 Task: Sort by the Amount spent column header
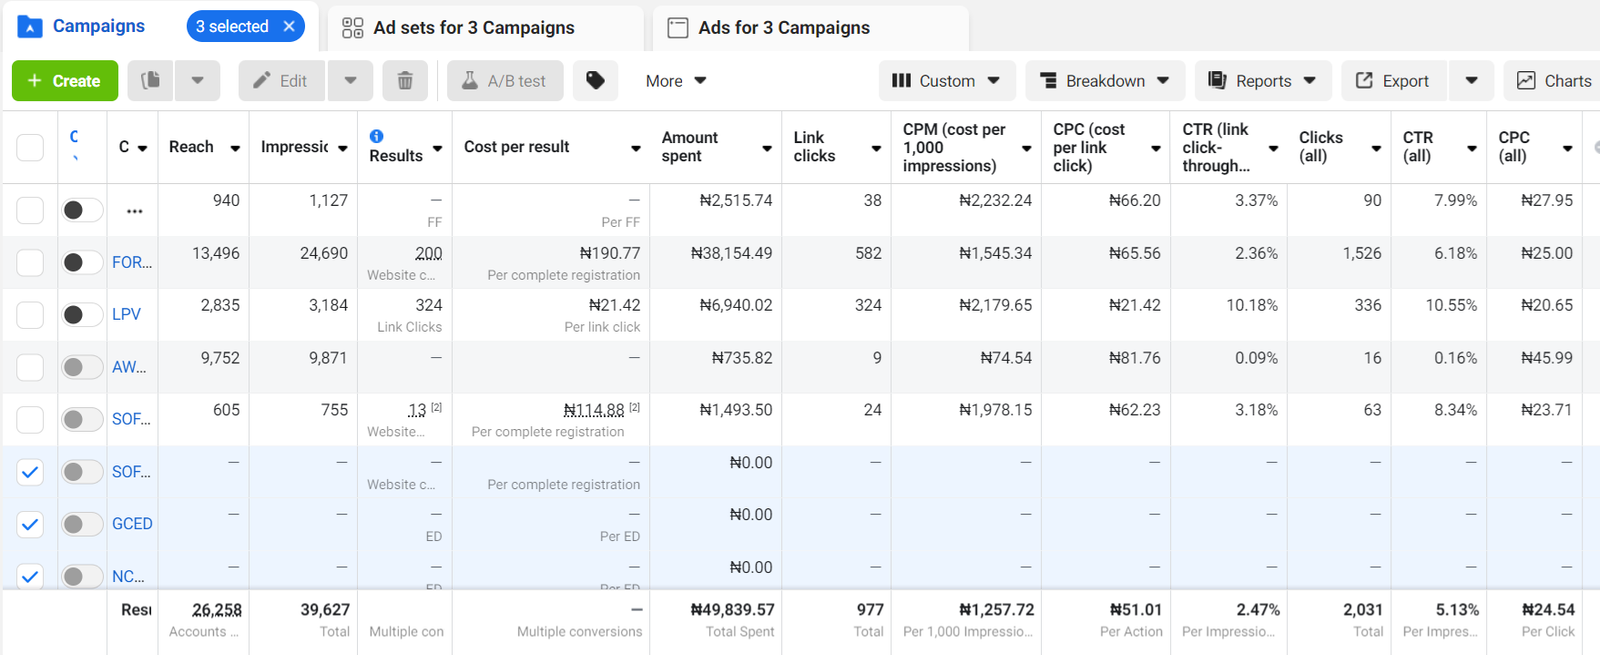689,147
